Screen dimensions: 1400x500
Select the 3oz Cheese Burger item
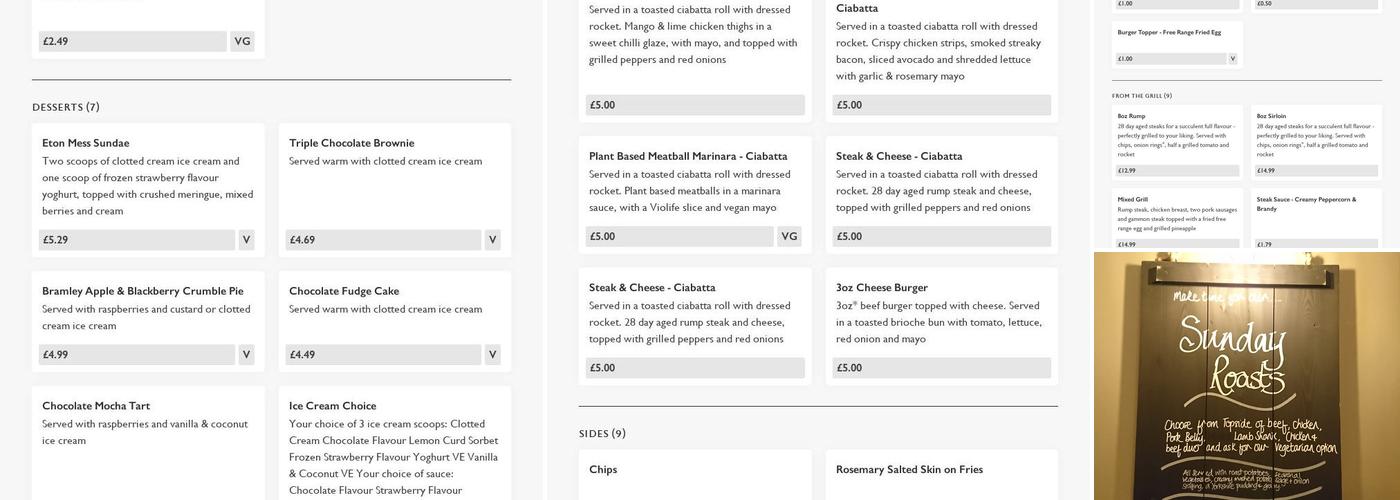pyautogui.click(x=882, y=288)
